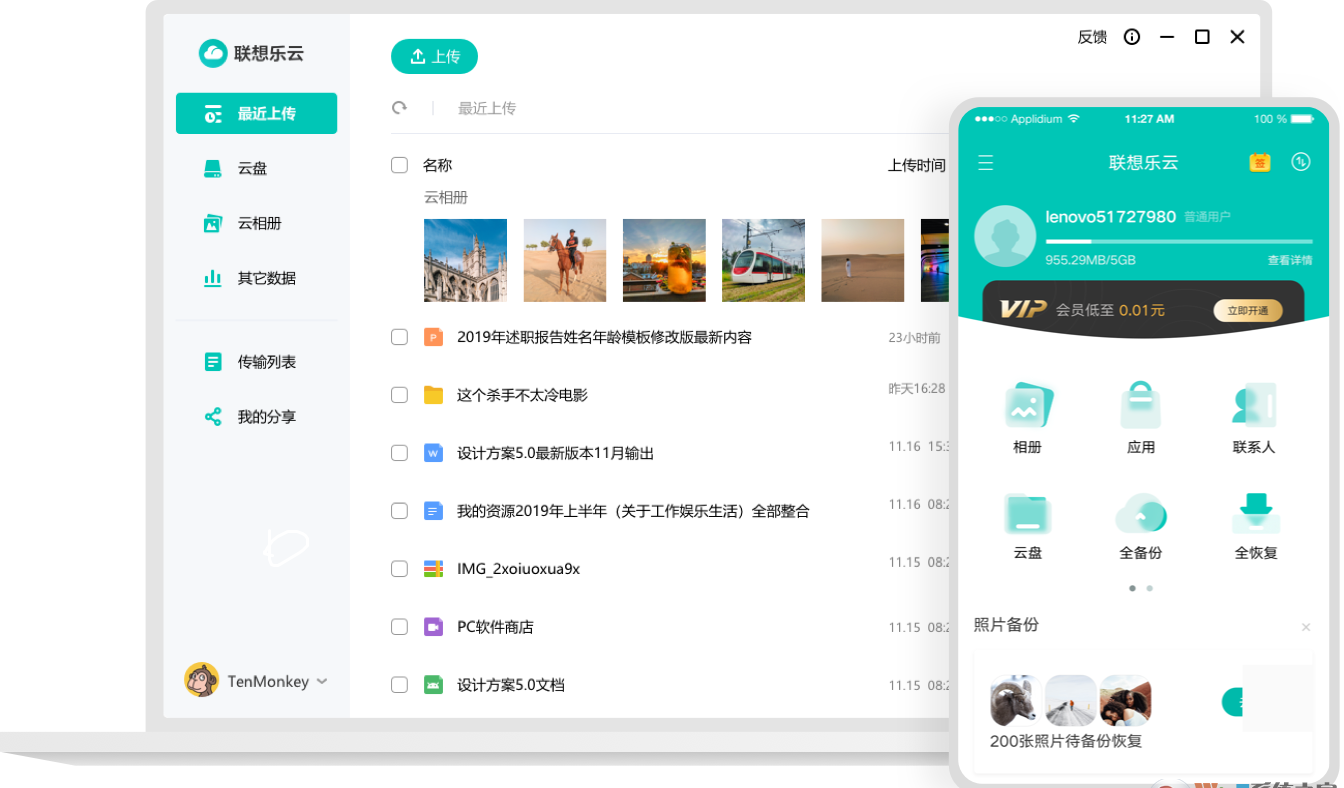Check the box for 设计方案5.0文档
The image size is (1344, 788).
click(x=399, y=685)
